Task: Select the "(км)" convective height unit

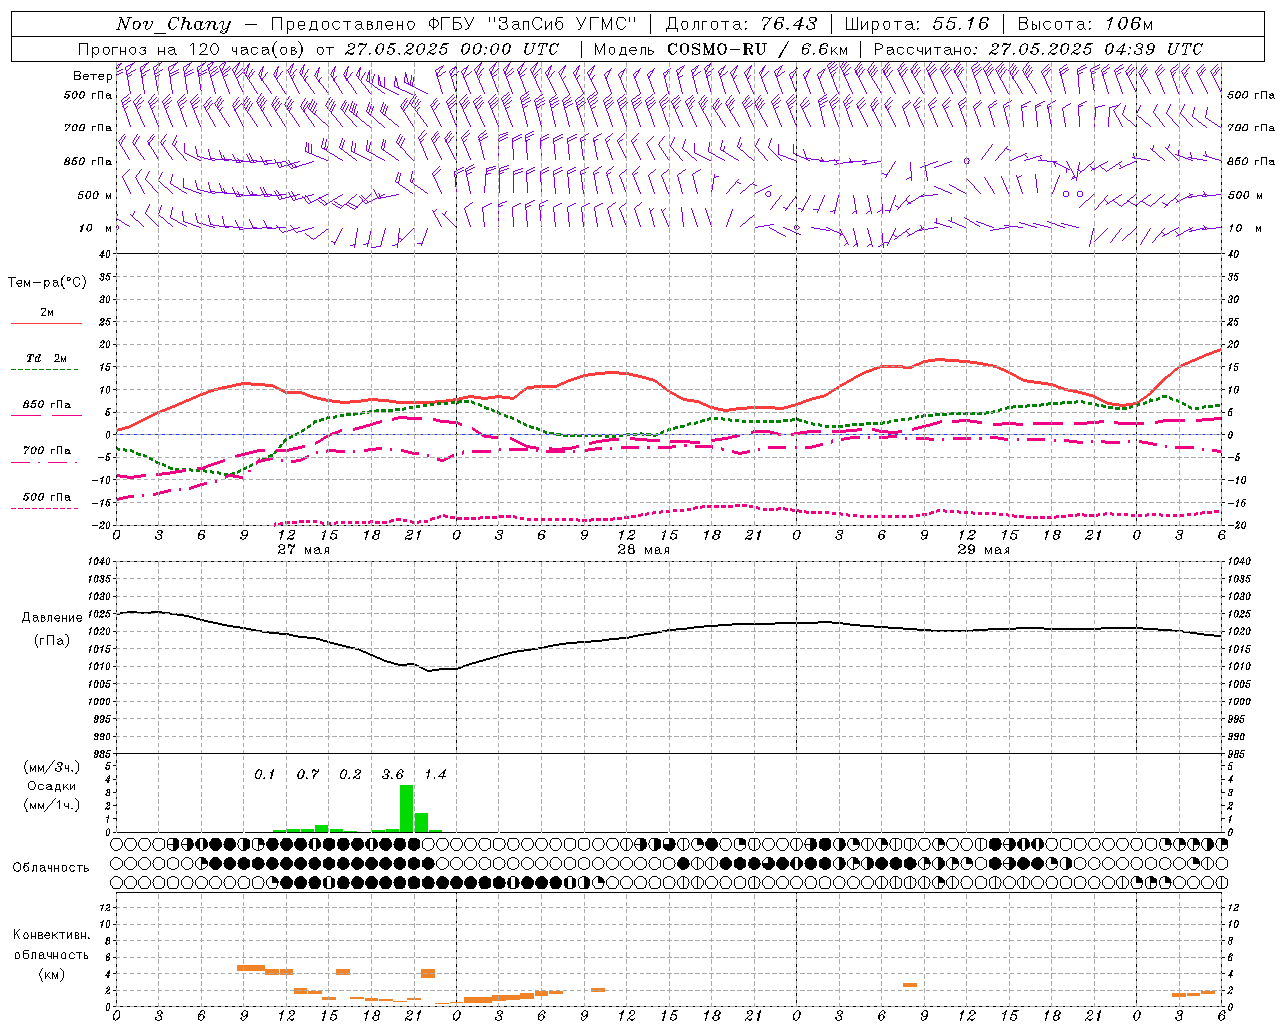Action: pos(51,974)
